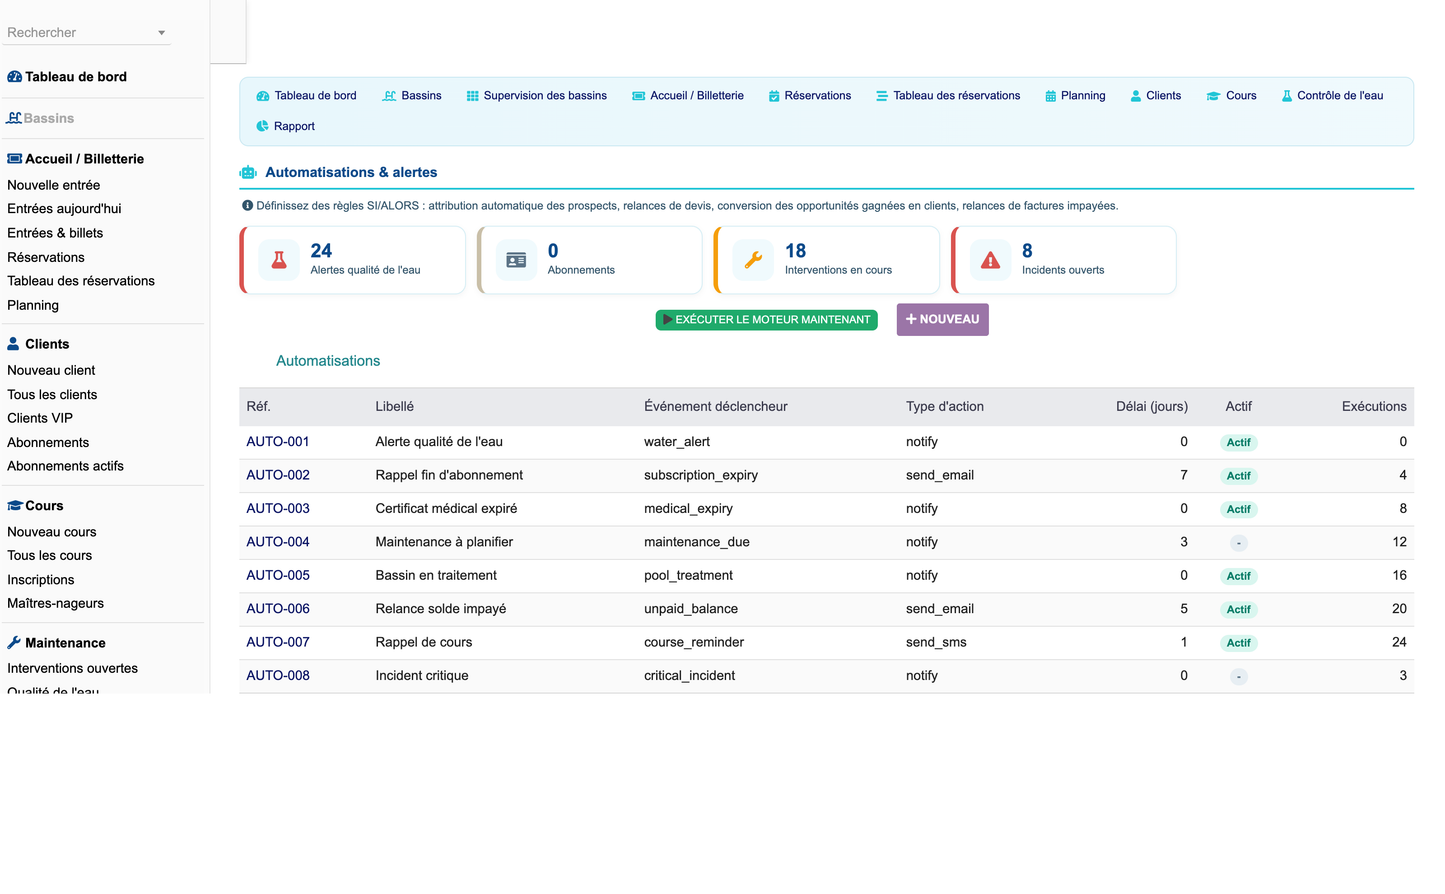
Task: Click the dashboard gauge icon in top navigation
Action: 263,96
